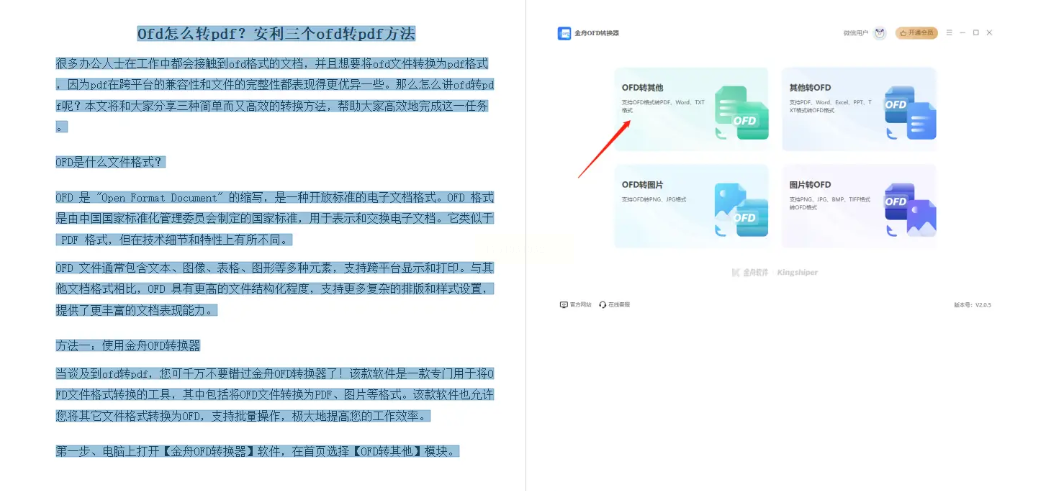Click the heading 方法一：使用金舟OFD转换器
The height and width of the screenshot is (491, 1049).
(128, 345)
